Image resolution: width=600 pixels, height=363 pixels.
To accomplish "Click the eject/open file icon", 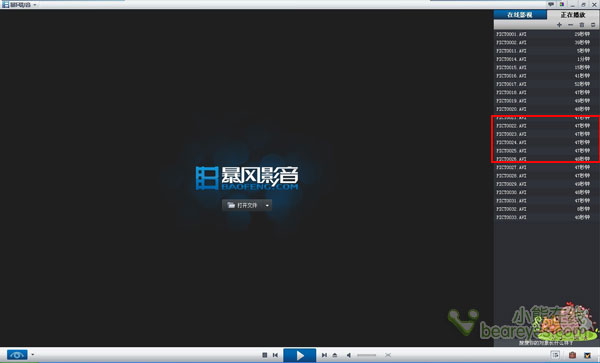I will click(x=335, y=355).
